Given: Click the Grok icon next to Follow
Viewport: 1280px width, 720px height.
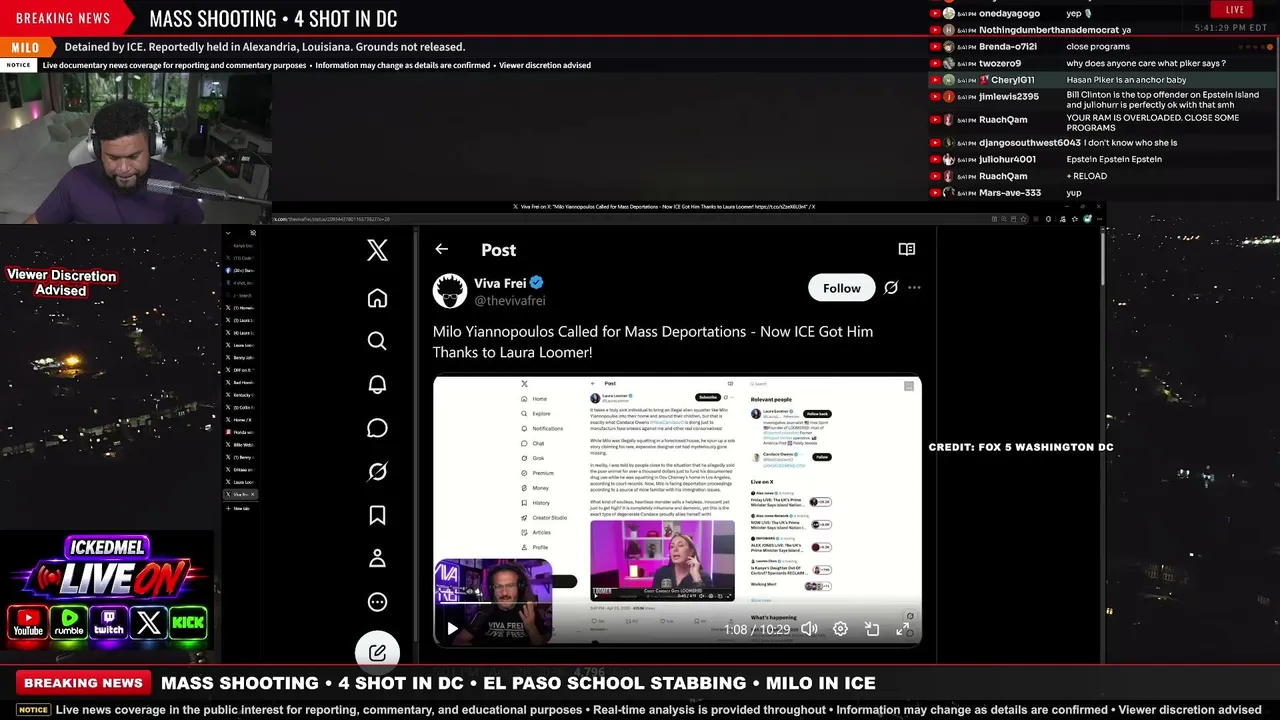Looking at the screenshot, I should (891, 288).
